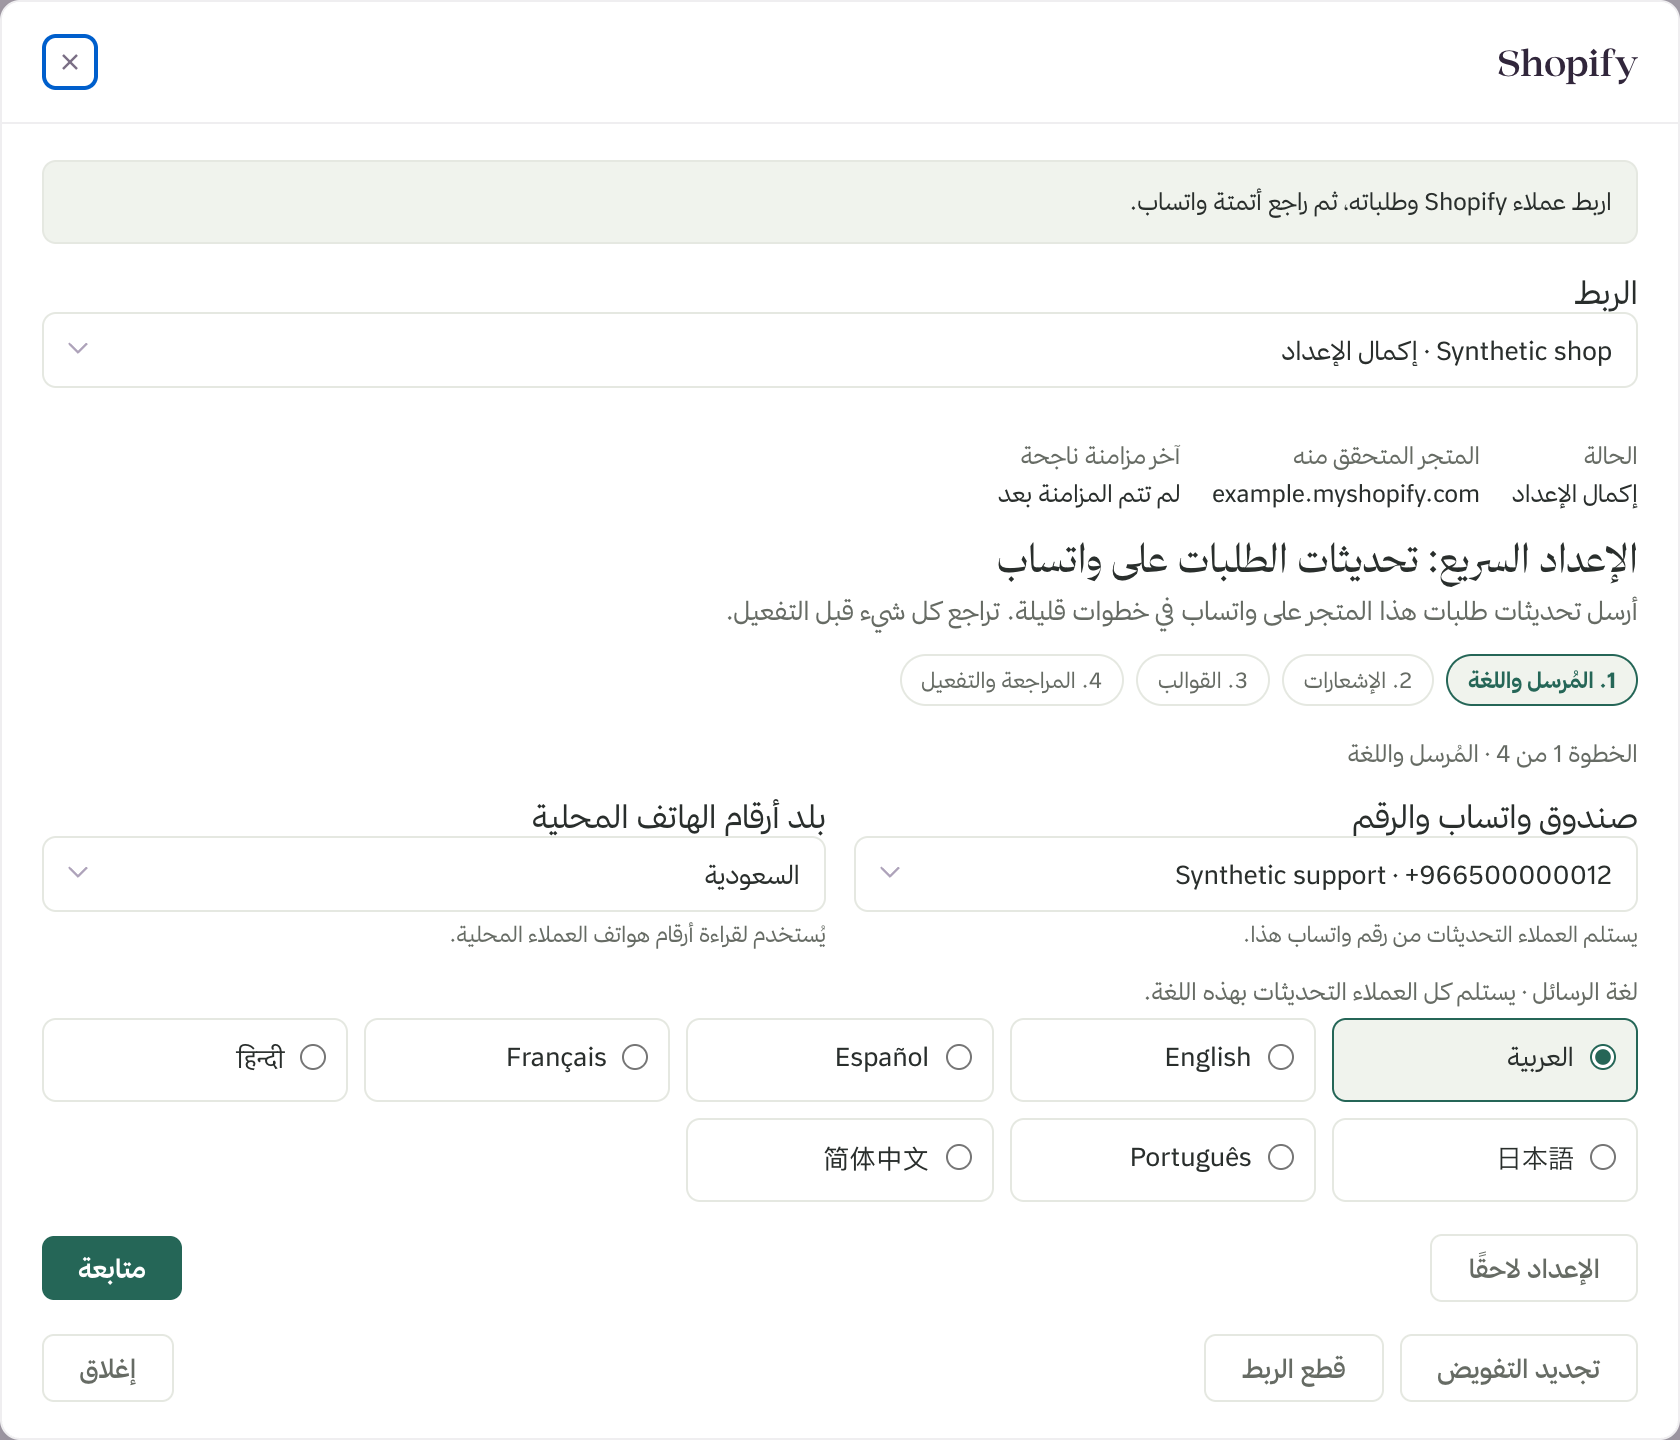The height and width of the screenshot is (1440, 1680).
Task: Click the يُستخدم لقراءة أرقام هواتف helper text
Action: pos(638,935)
